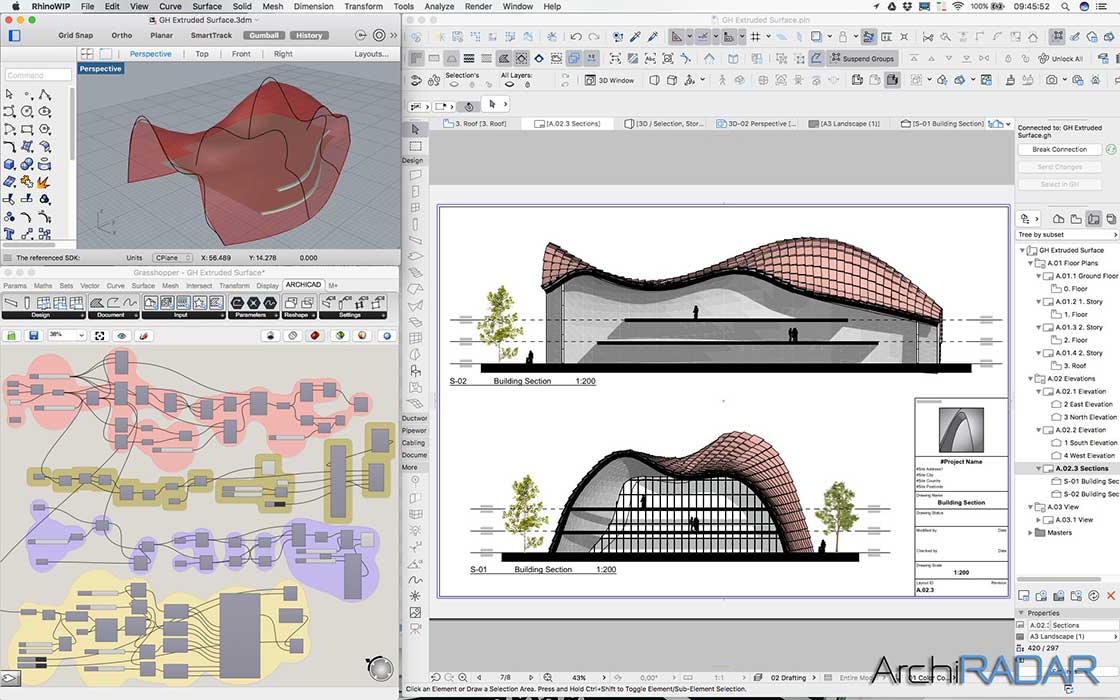Toggle Ortho mode in Rhino
This screenshot has width=1120, height=700.
121,34
